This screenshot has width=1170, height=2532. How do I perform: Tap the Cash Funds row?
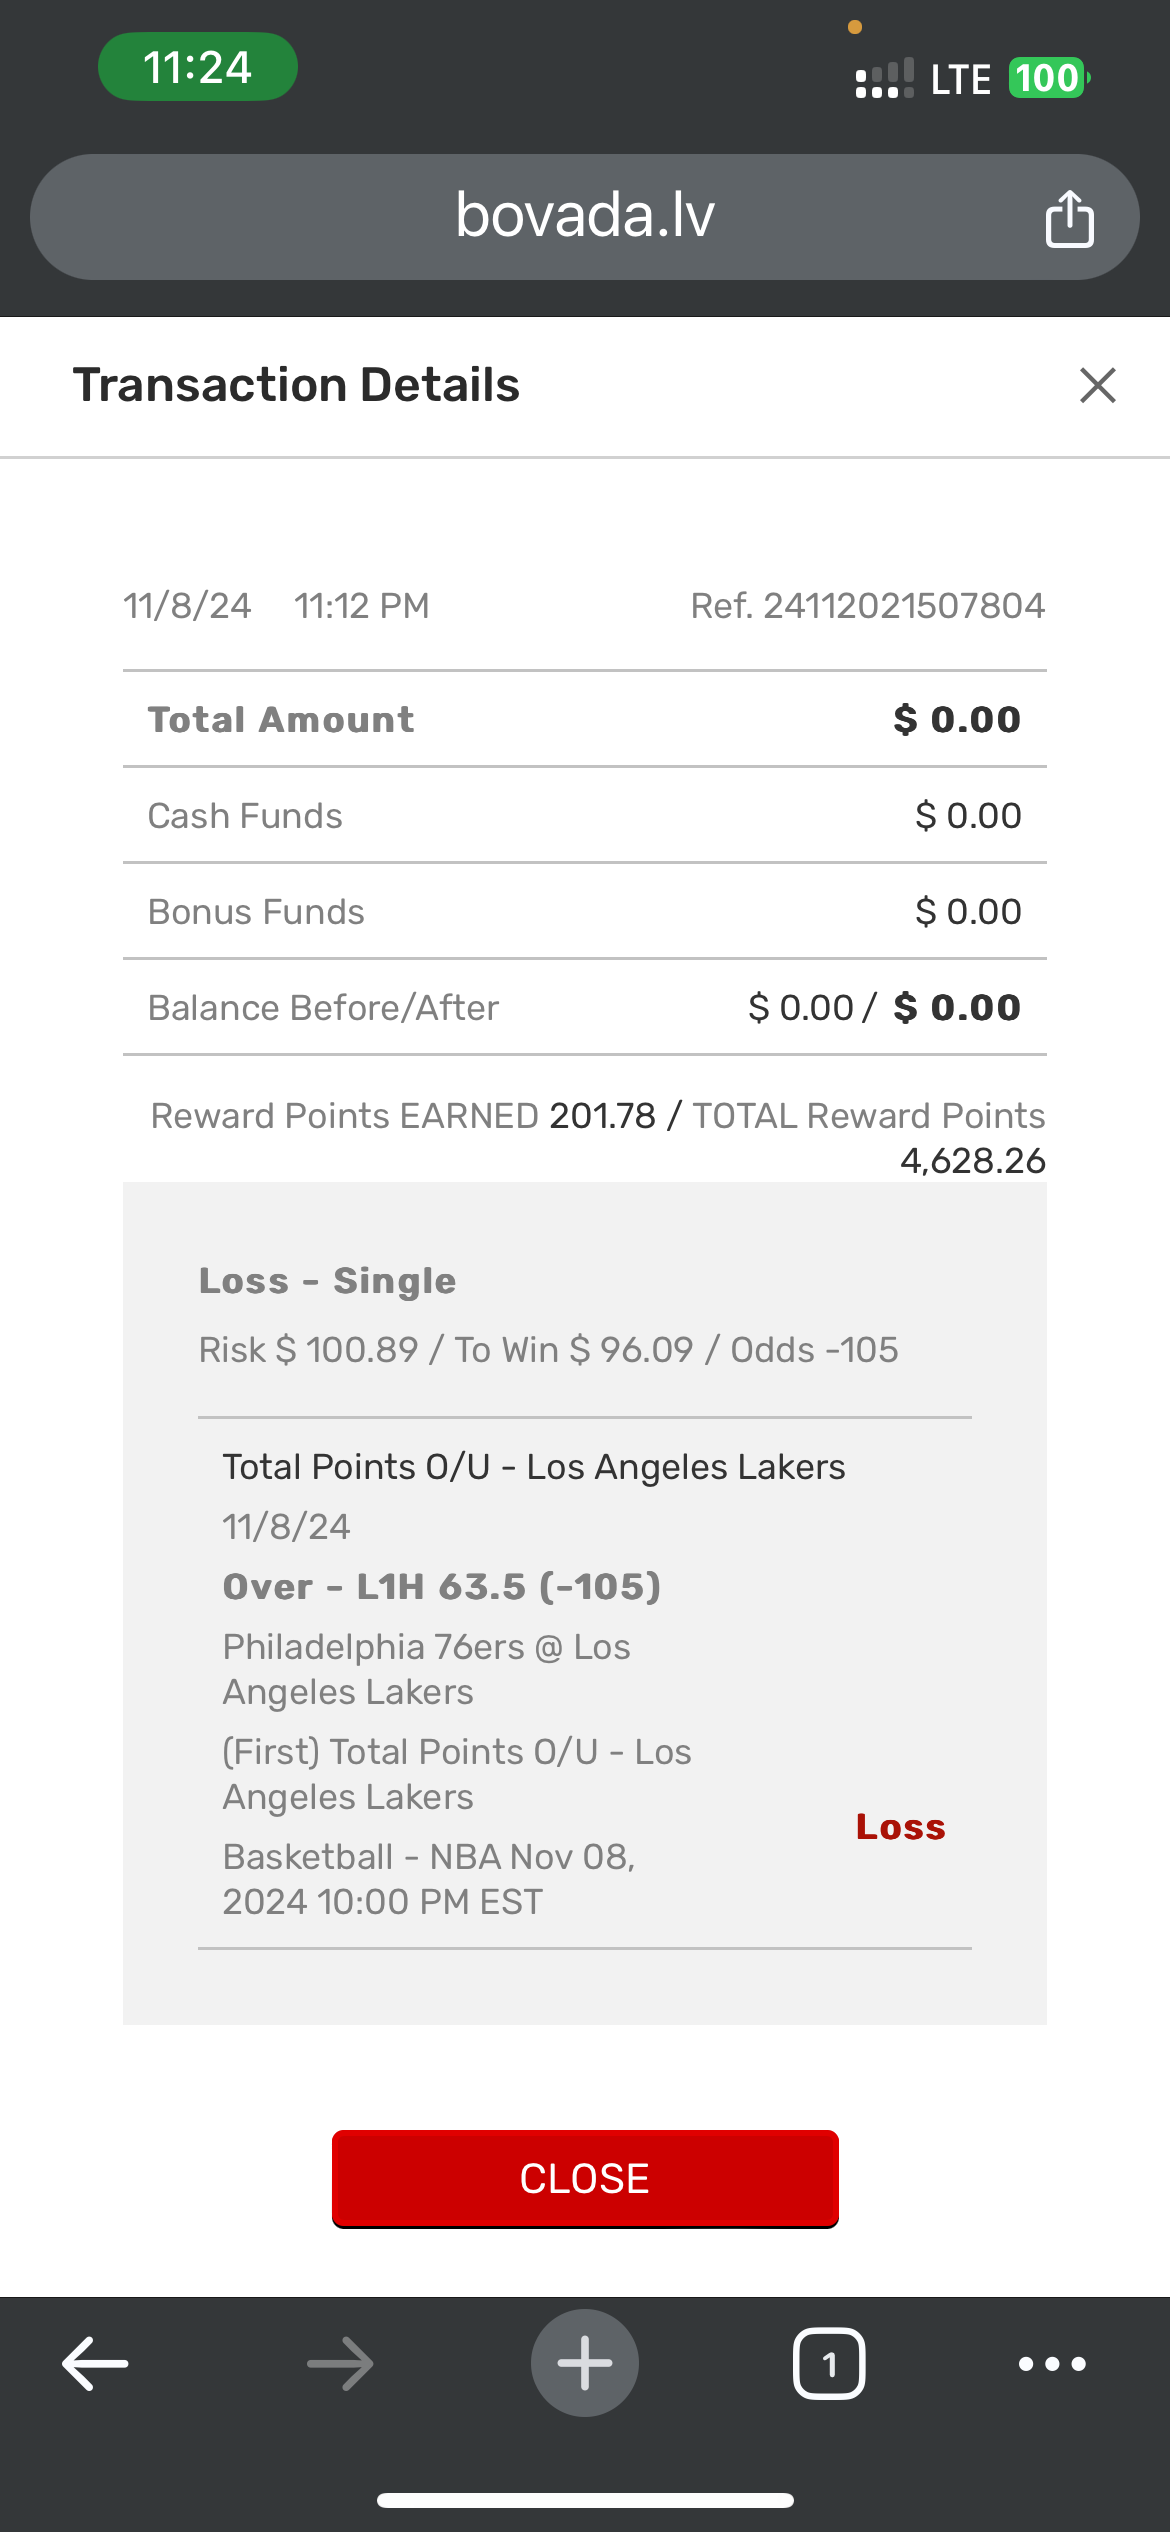[584, 816]
